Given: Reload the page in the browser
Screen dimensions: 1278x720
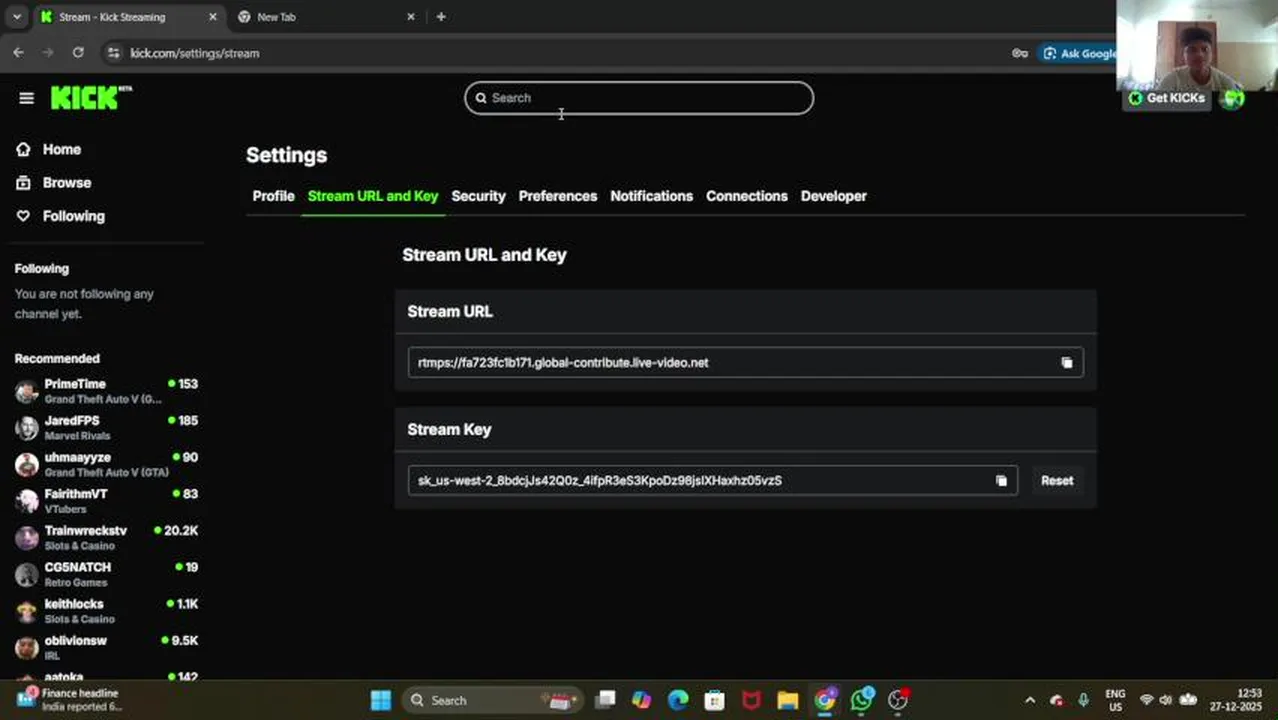Looking at the screenshot, I should tap(78, 53).
